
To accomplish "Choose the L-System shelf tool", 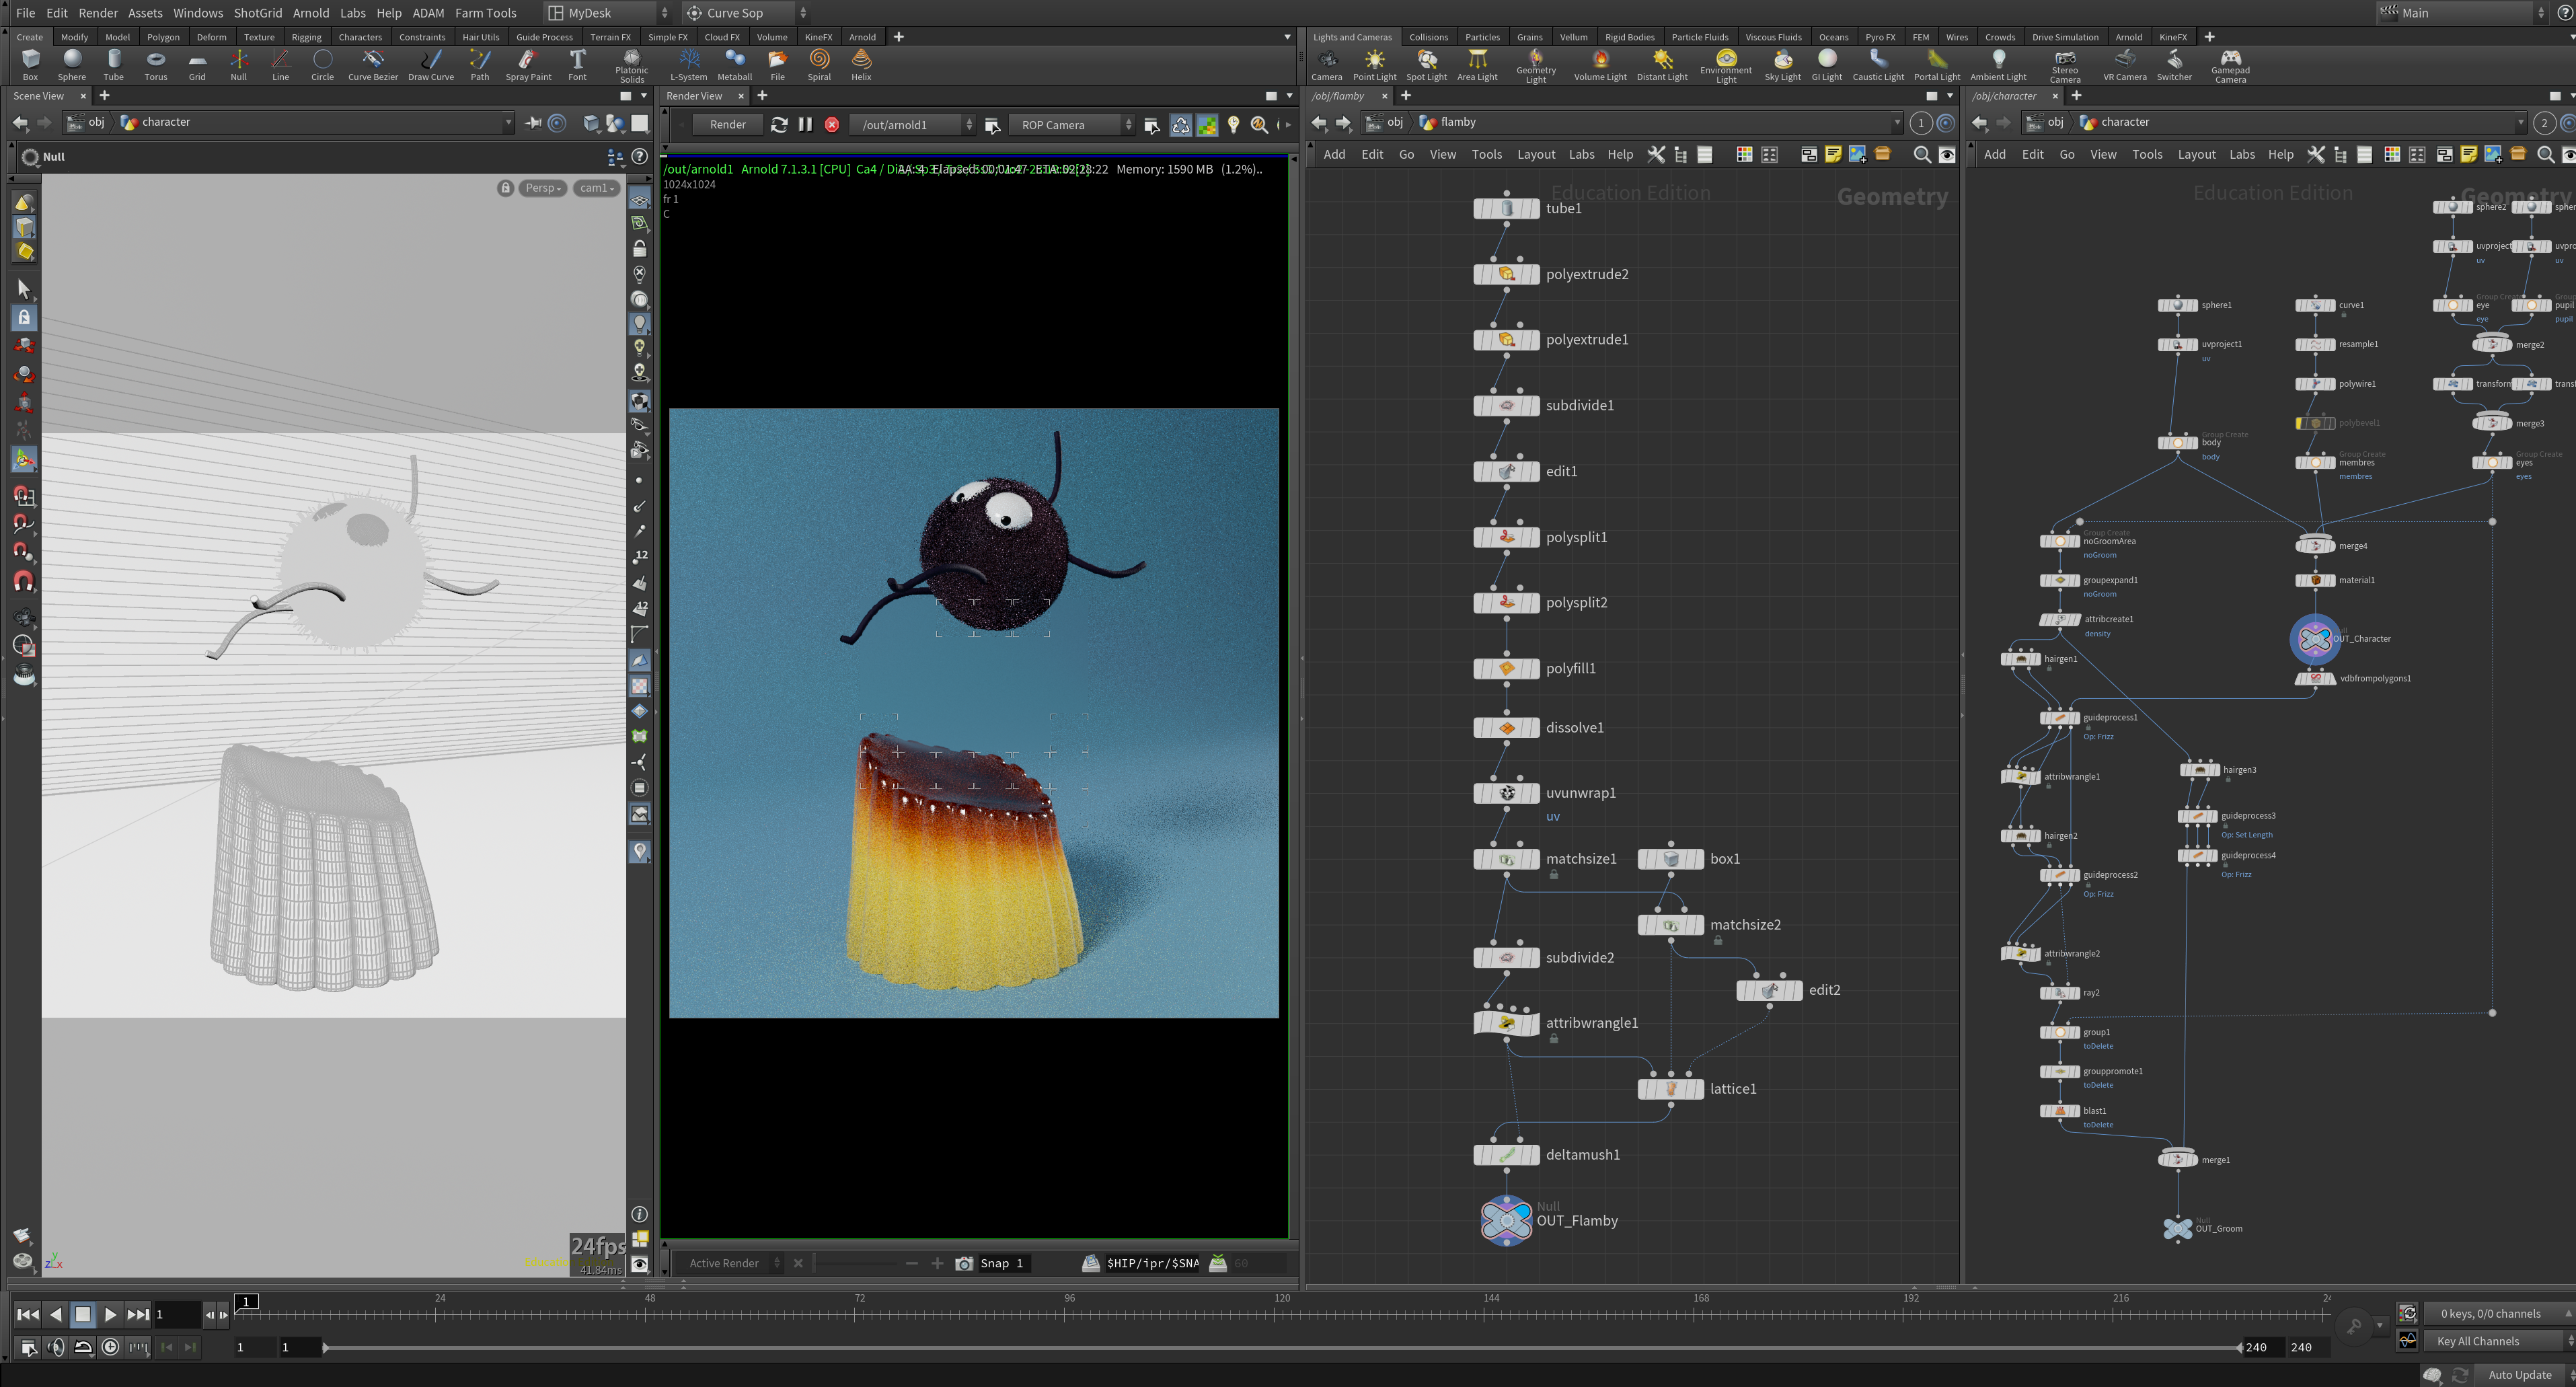I will 688,65.
